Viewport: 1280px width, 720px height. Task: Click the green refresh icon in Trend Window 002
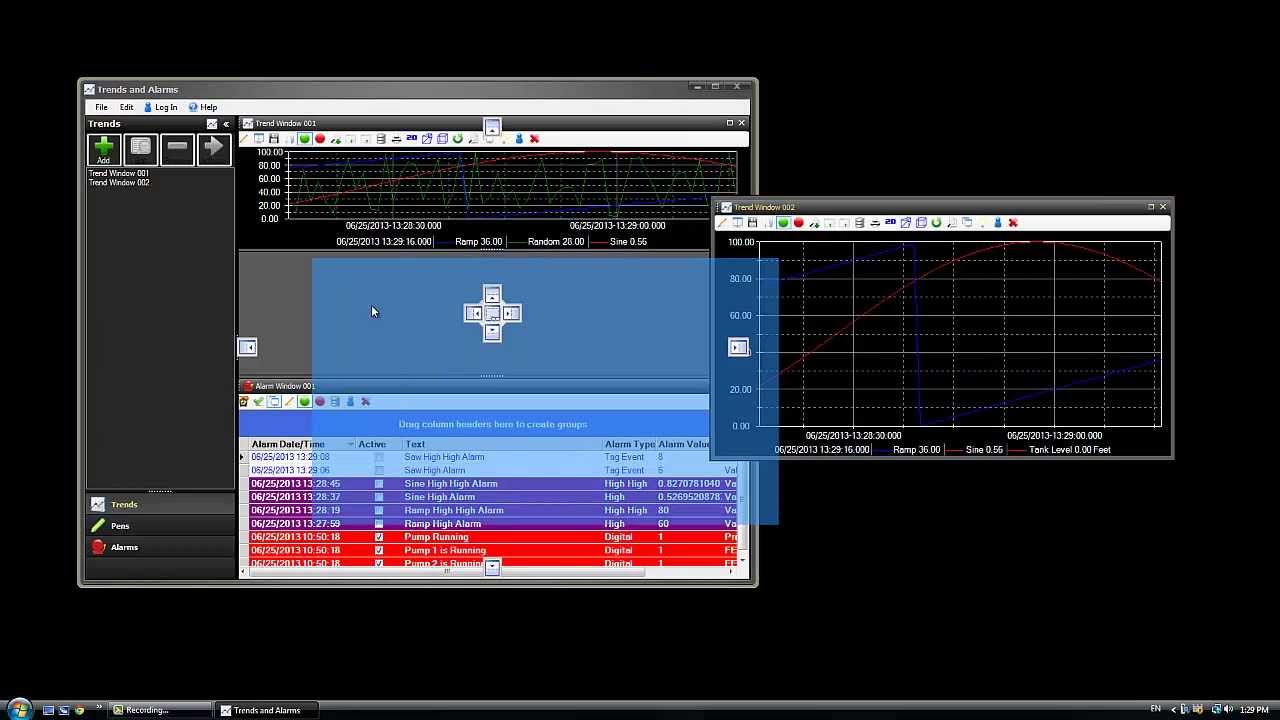(936, 223)
